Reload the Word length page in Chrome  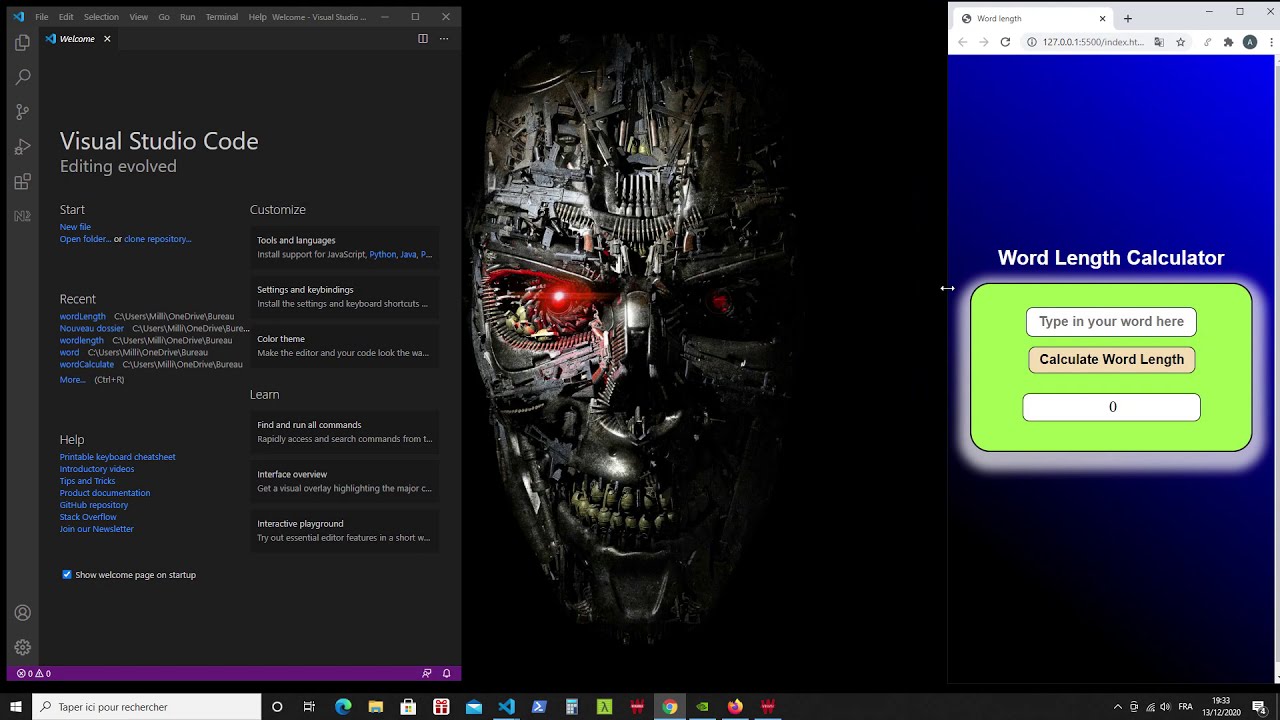coord(1005,42)
